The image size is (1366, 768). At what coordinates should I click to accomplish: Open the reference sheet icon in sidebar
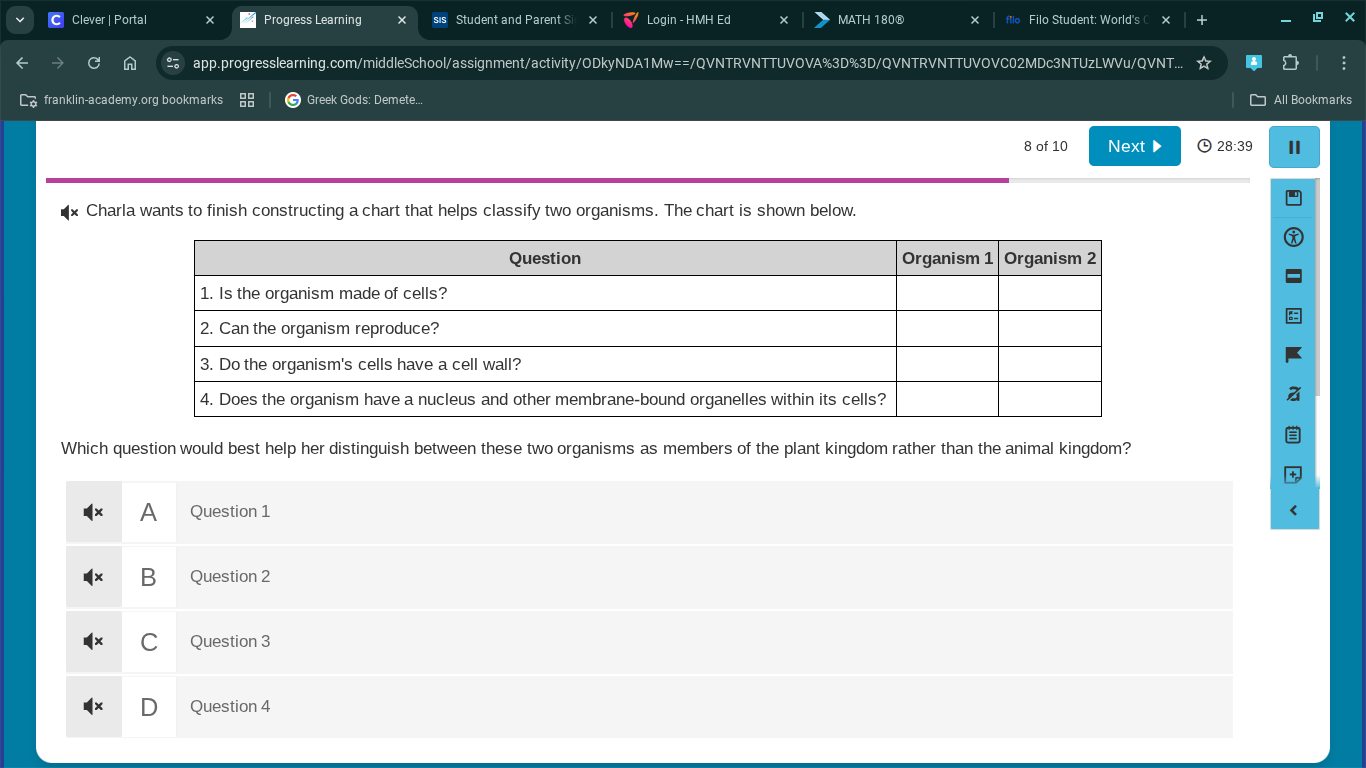coord(1293,315)
